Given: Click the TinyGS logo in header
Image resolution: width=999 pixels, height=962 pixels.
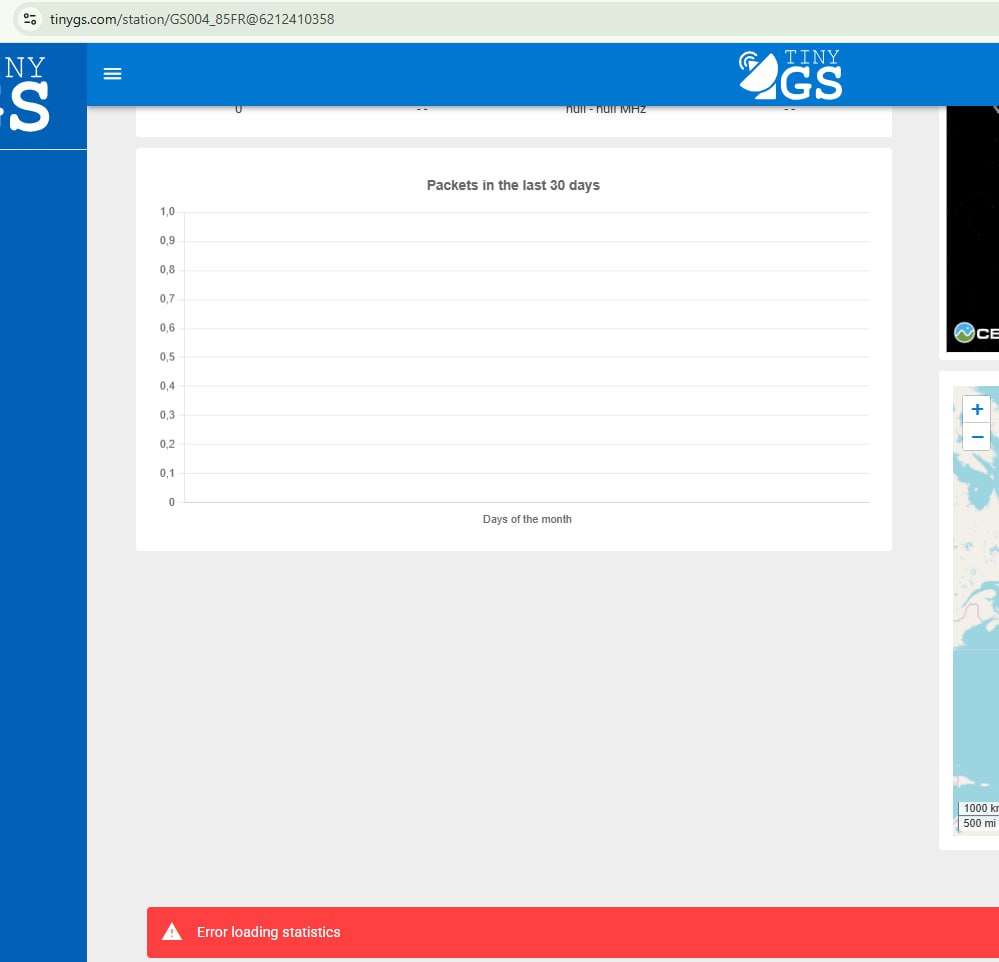Looking at the screenshot, I should (x=790, y=75).
